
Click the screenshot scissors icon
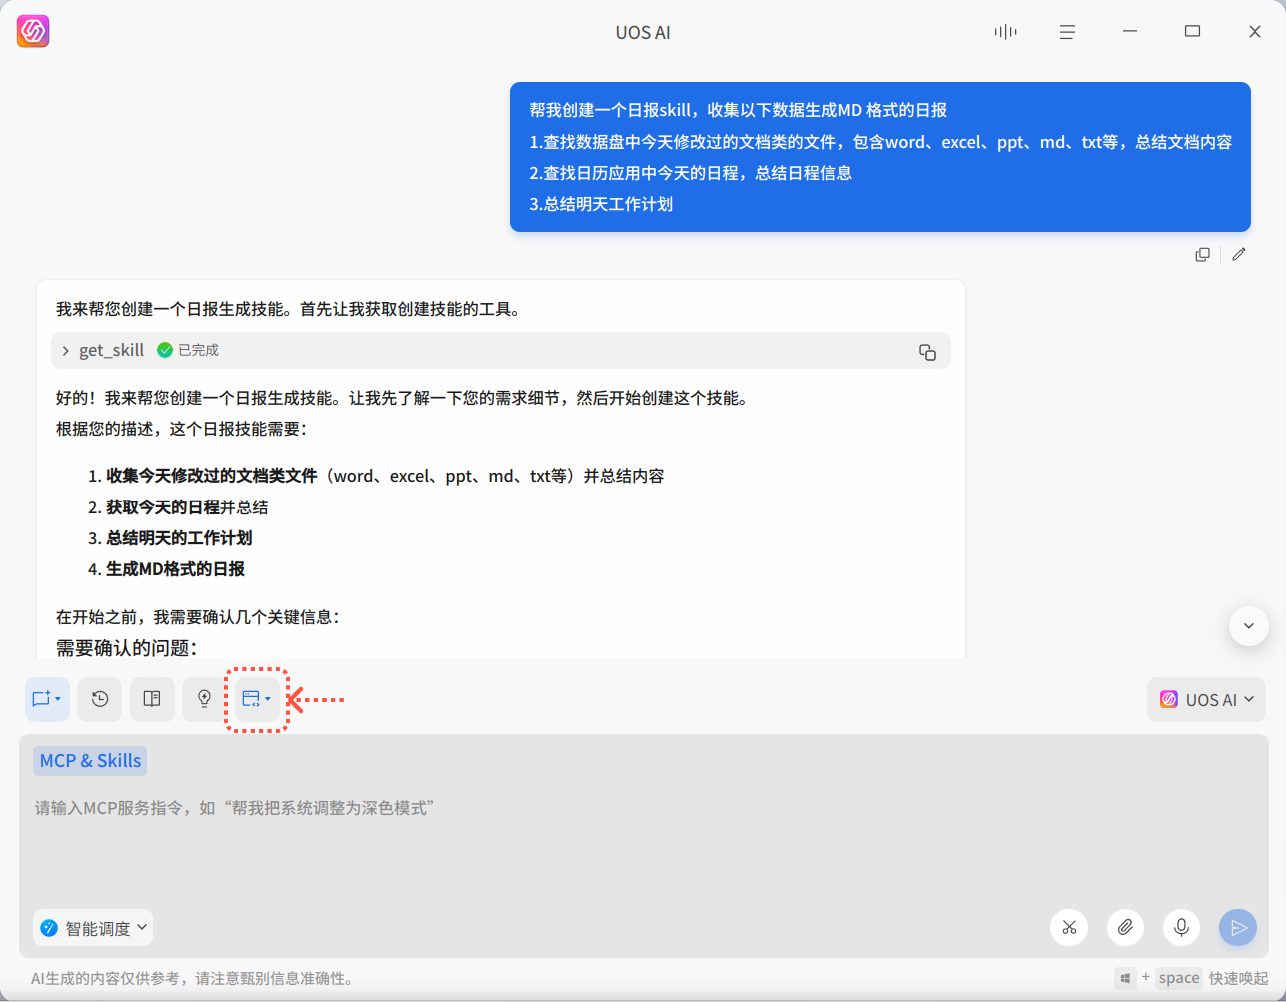(x=1068, y=927)
